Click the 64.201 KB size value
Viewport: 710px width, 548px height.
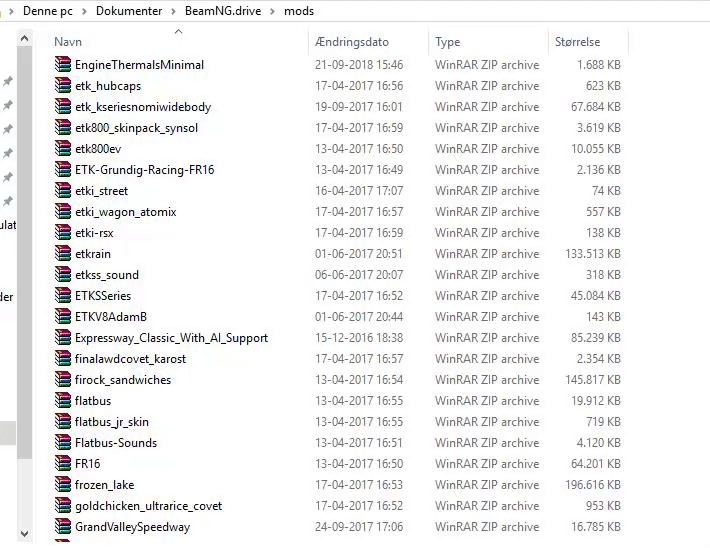tap(595, 464)
